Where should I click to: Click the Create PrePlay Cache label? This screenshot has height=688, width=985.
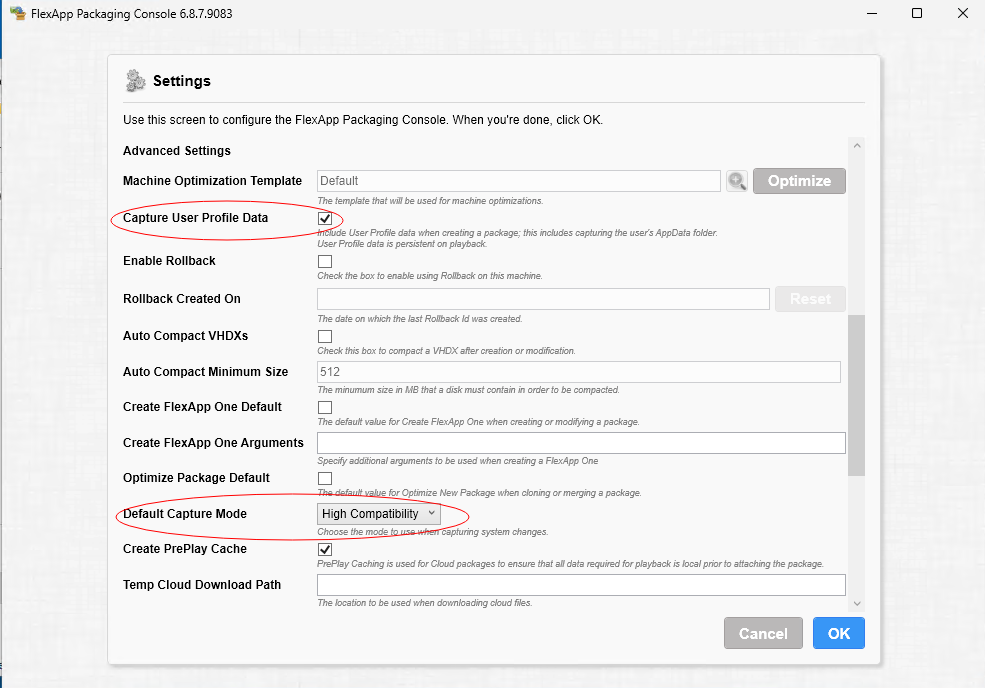point(185,549)
